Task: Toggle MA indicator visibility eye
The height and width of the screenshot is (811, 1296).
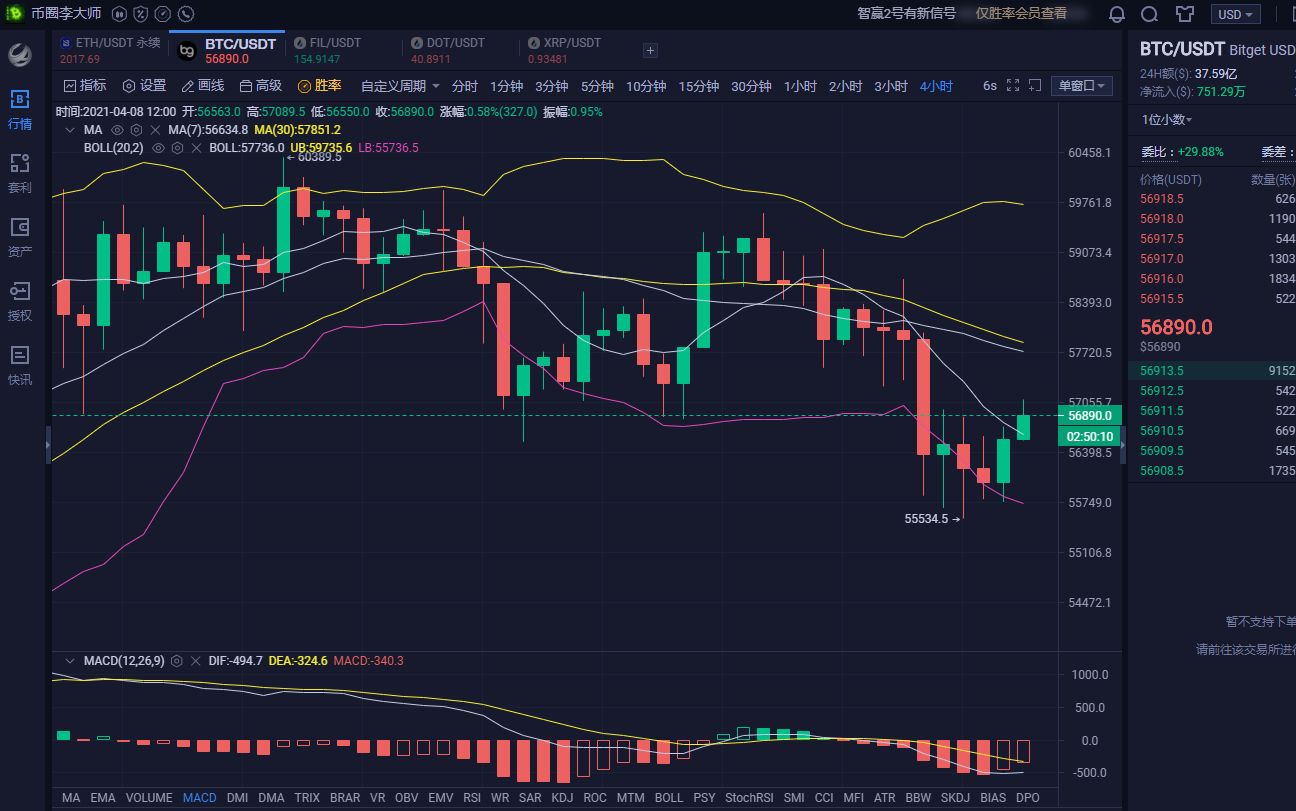Action: (117, 130)
